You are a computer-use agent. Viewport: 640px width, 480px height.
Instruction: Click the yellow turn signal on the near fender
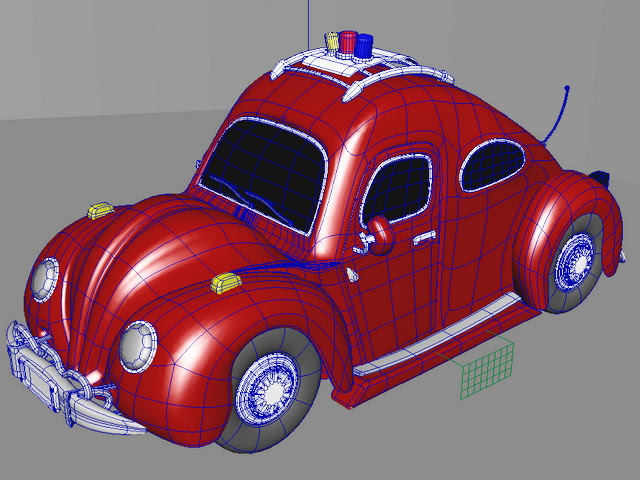[226, 283]
